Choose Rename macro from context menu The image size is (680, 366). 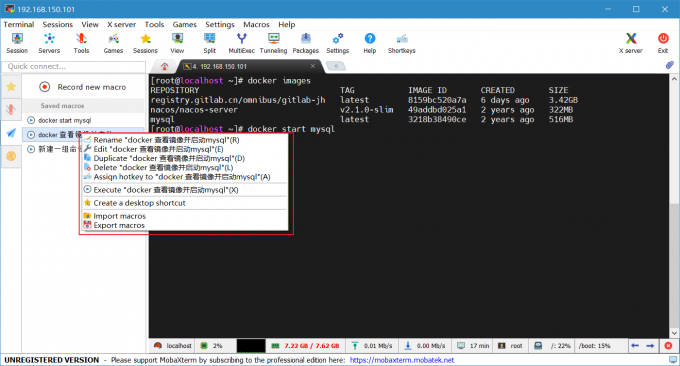point(185,140)
